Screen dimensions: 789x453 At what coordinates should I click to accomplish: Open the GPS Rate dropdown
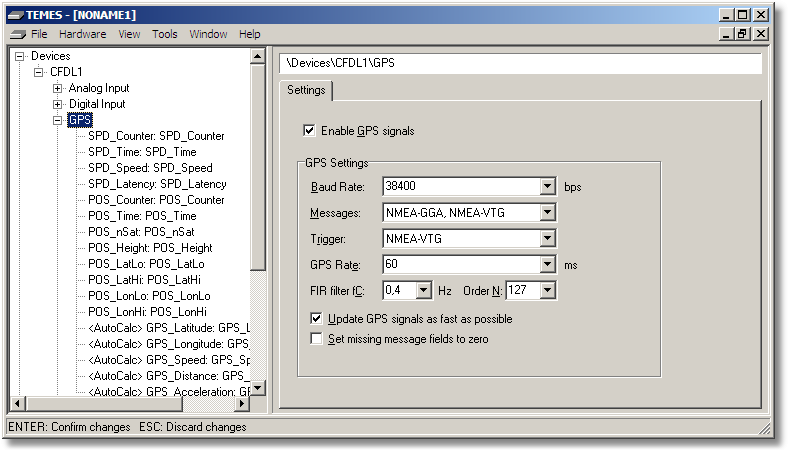pyautogui.click(x=547, y=264)
